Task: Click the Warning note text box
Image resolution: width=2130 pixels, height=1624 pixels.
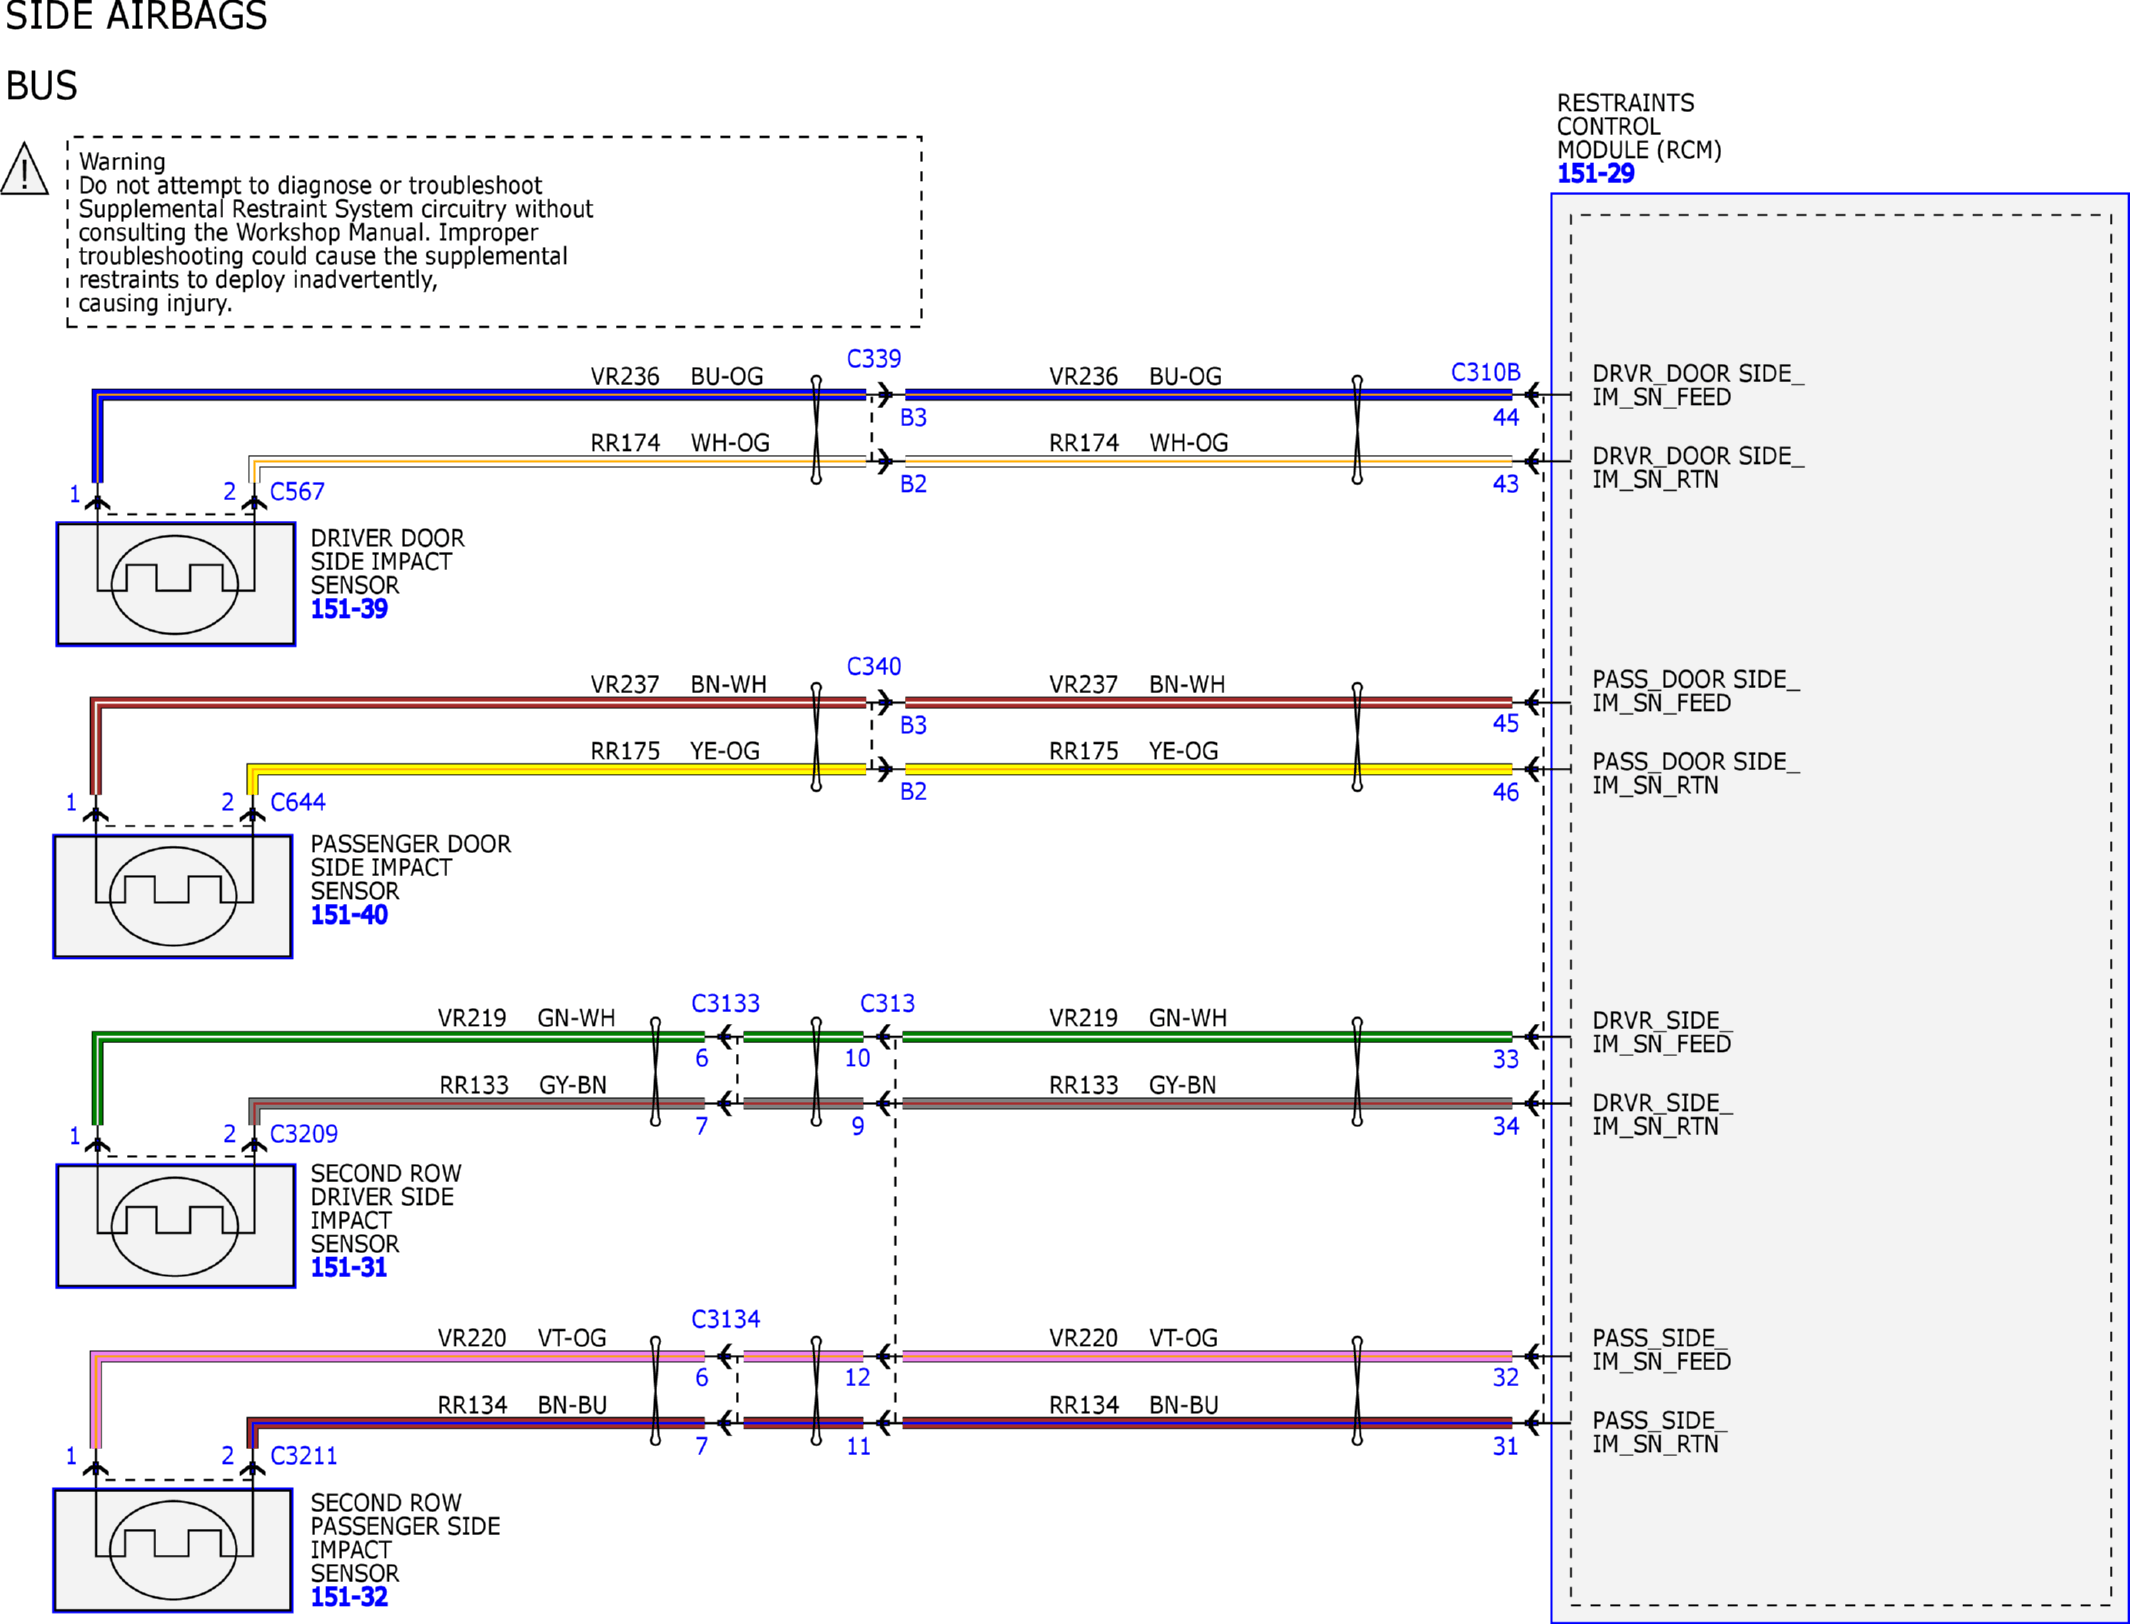Action: coord(494,232)
